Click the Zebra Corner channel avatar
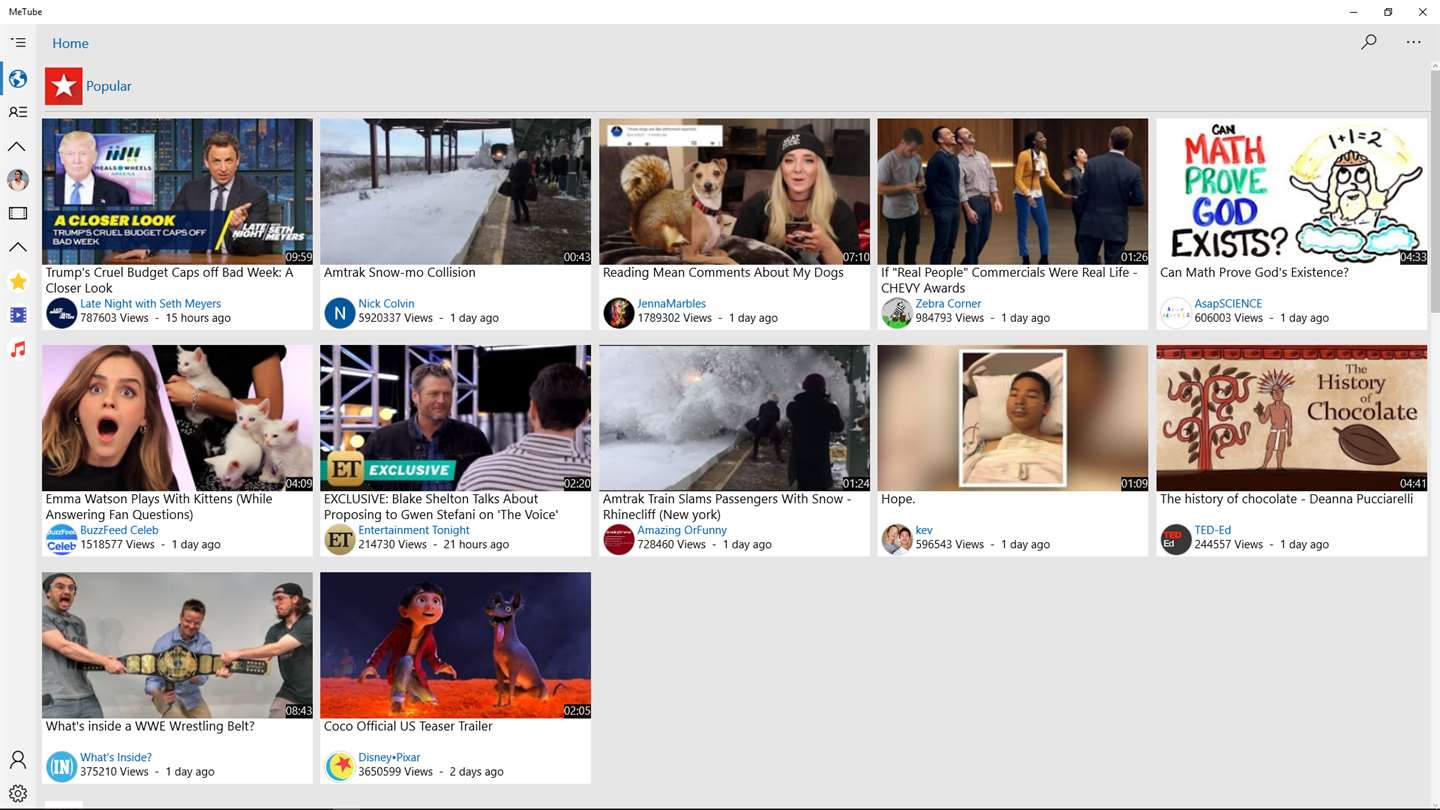1440x810 pixels. point(897,313)
